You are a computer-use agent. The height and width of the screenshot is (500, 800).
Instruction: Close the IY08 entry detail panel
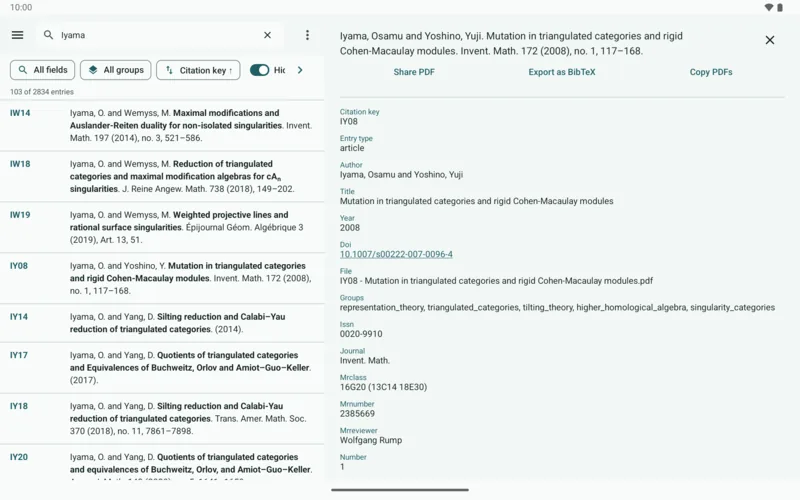770,40
